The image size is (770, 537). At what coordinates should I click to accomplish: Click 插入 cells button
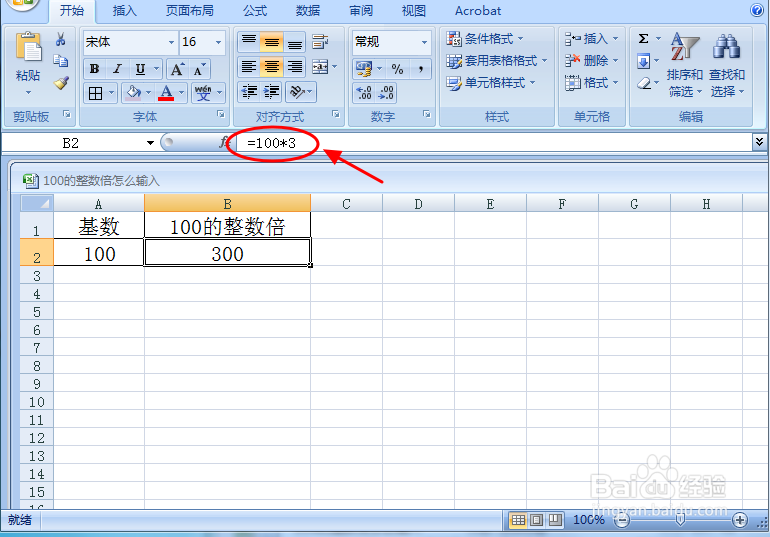[591, 38]
